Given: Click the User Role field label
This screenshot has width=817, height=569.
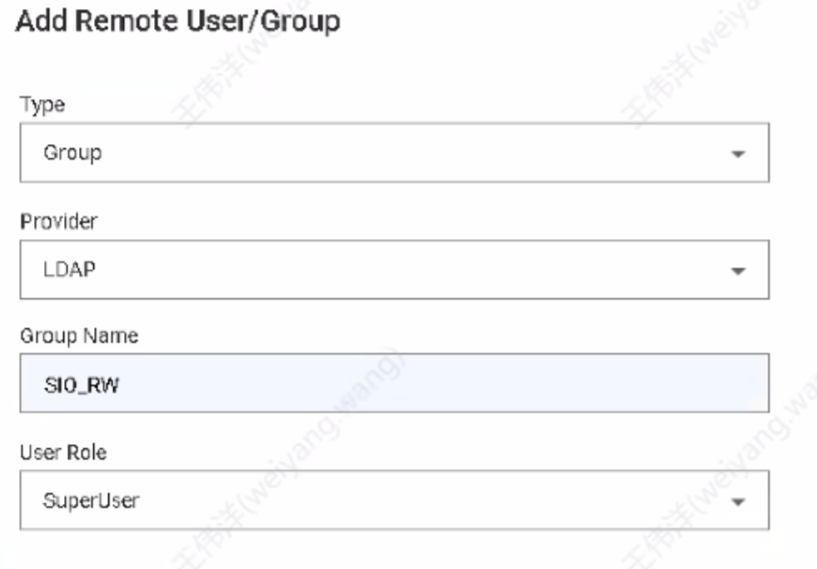Looking at the screenshot, I should (x=63, y=453).
